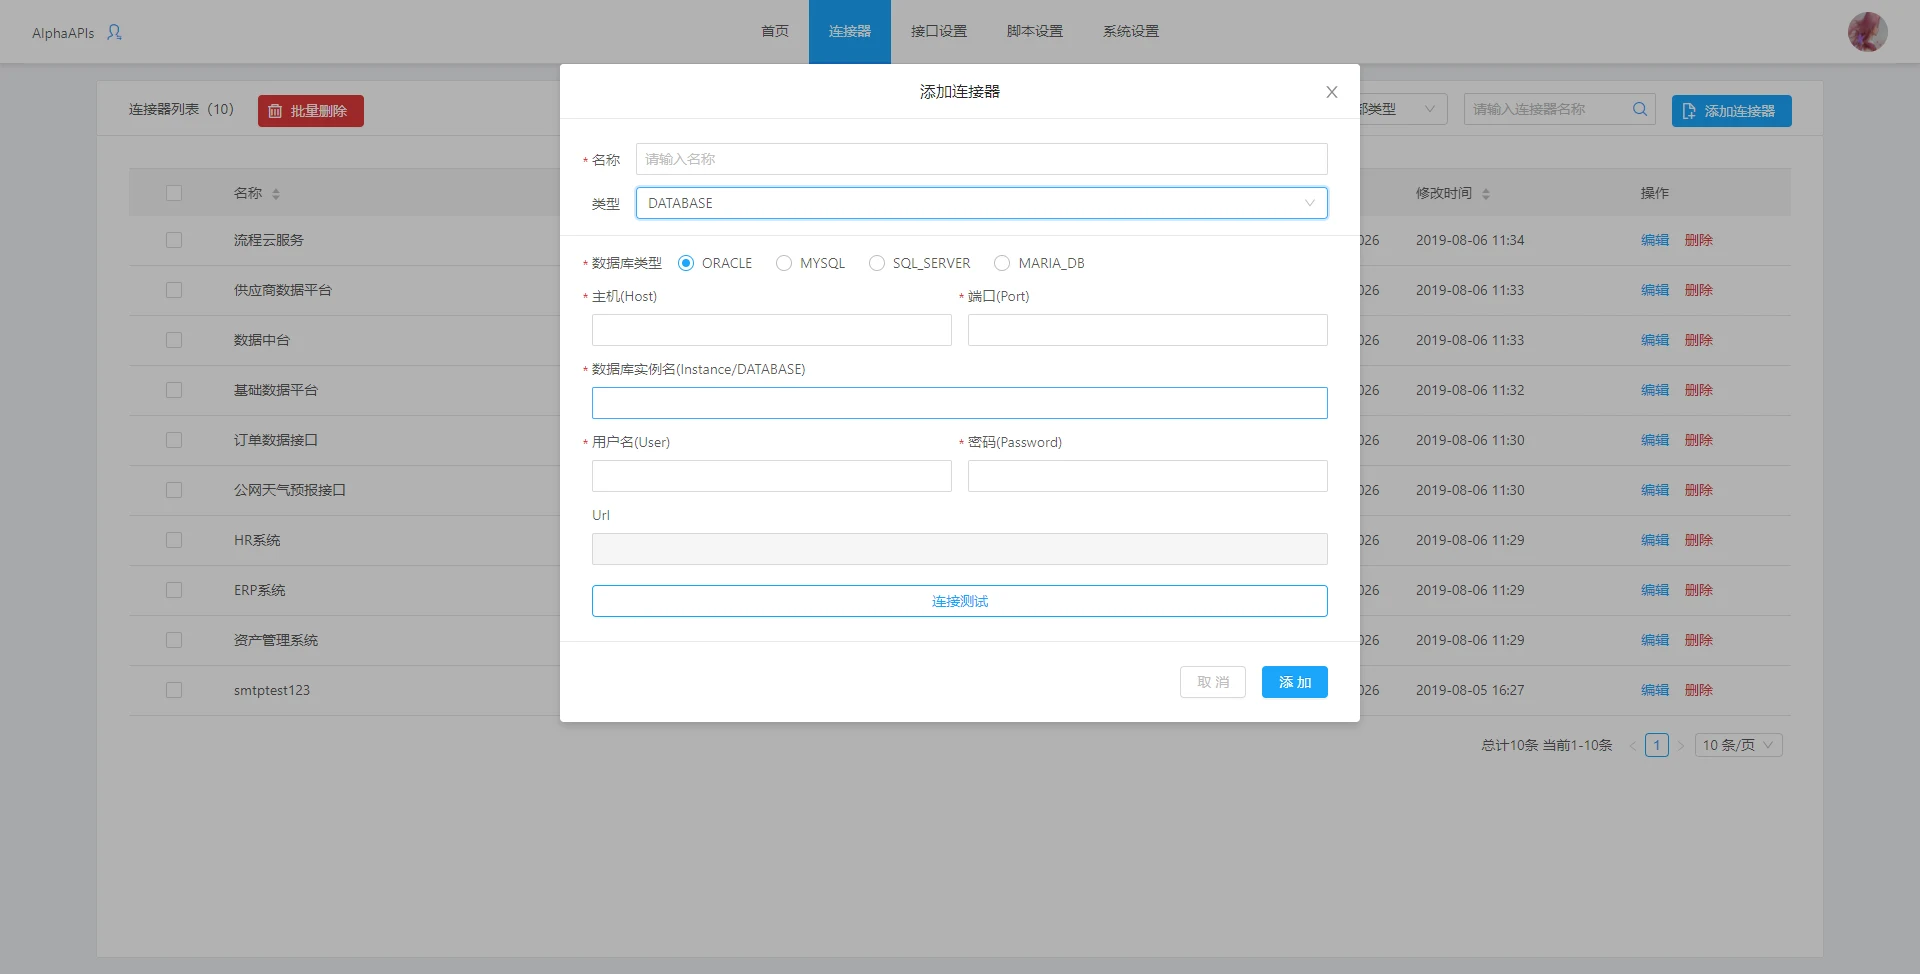
Task: Focus the 用户名(User) input field
Action: 772,476
